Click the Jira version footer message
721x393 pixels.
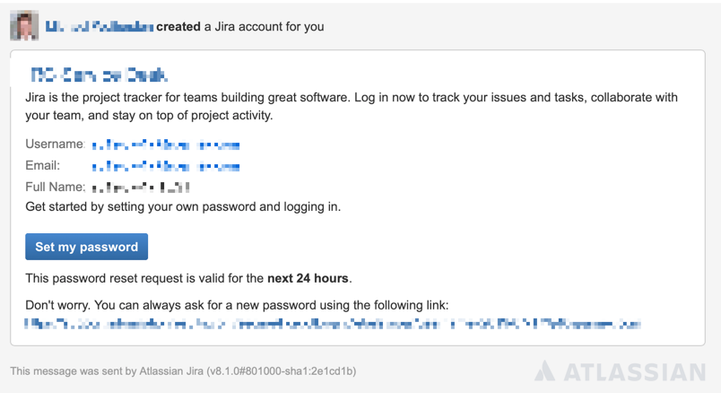coord(183,371)
